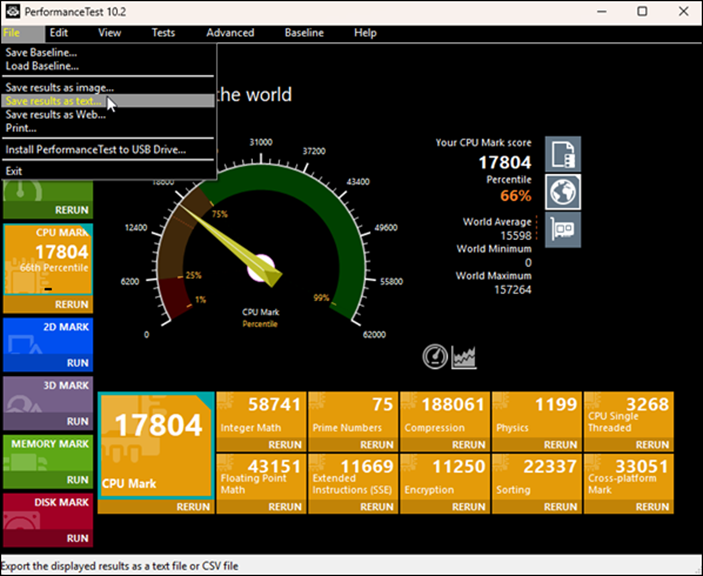The width and height of the screenshot is (703, 576).
Task: Choose Load Baseline... from the File menu
Action: pyautogui.click(x=108, y=66)
